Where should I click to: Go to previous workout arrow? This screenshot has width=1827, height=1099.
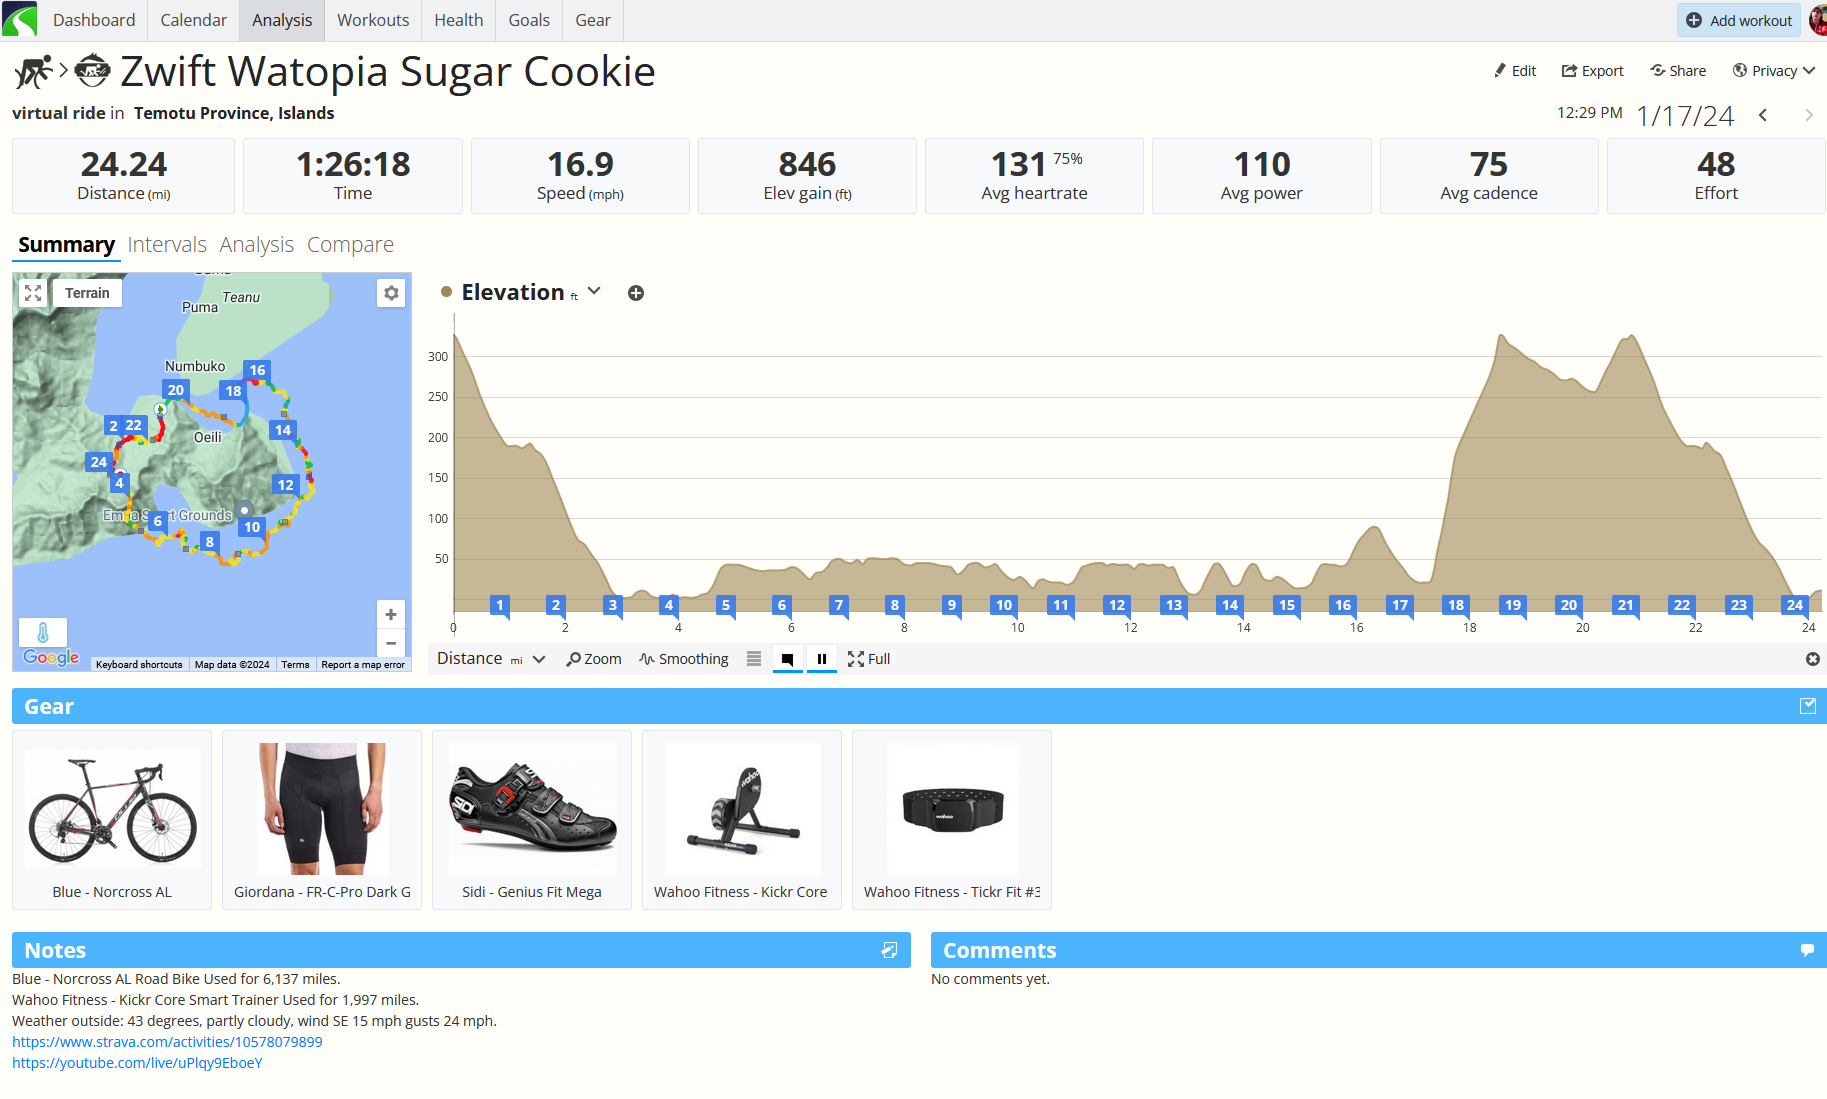tap(1763, 115)
